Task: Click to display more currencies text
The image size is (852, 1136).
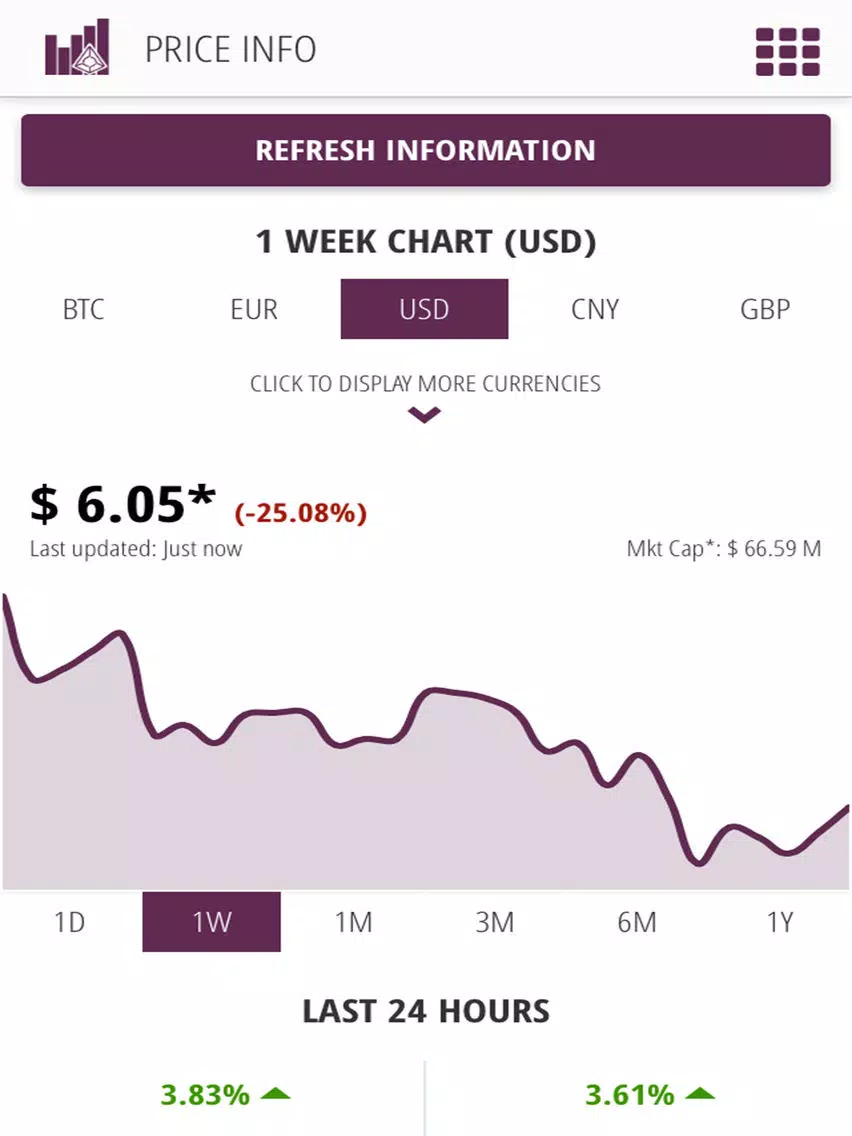Action: tap(425, 383)
